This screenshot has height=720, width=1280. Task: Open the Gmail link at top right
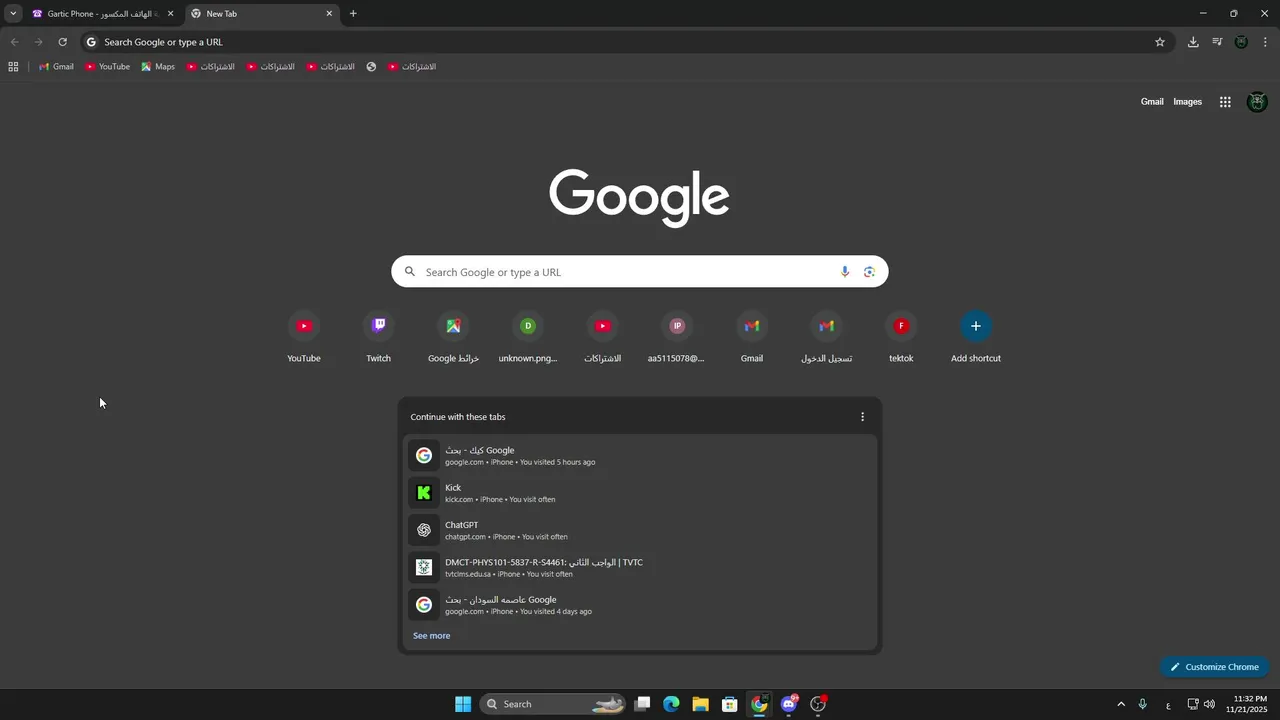click(1152, 102)
